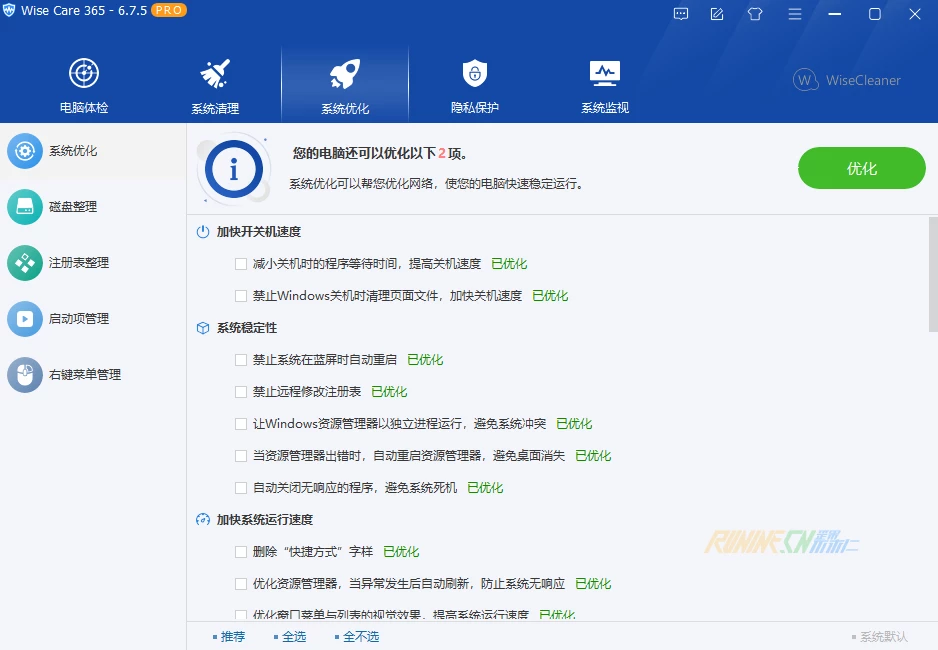The height and width of the screenshot is (650, 938).
Task: Choose 启动项管理 in the sidebar
Action: (79, 319)
